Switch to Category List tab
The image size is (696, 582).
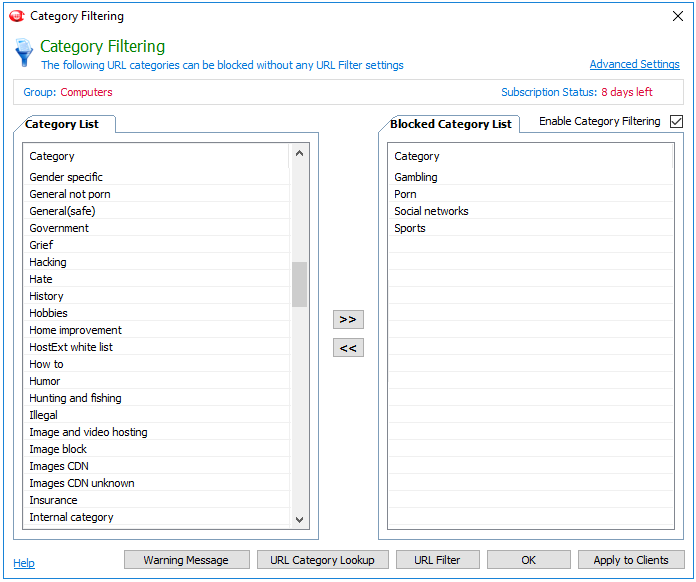pyautogui.click(x=64, y=124)
